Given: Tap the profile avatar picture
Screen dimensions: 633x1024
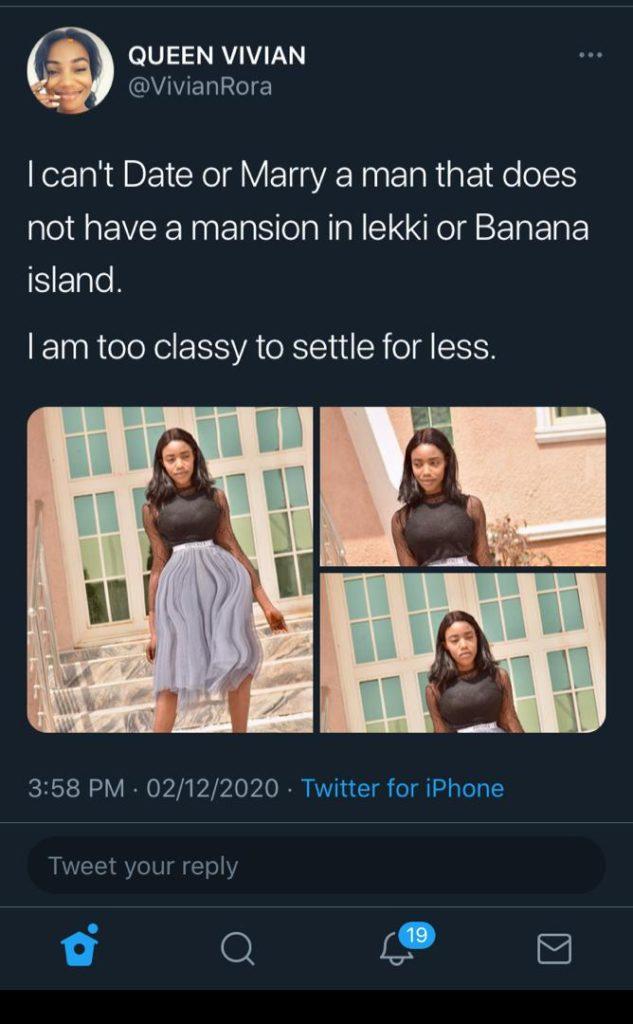Looking at the screenshot, I should (x=70, y=70).
